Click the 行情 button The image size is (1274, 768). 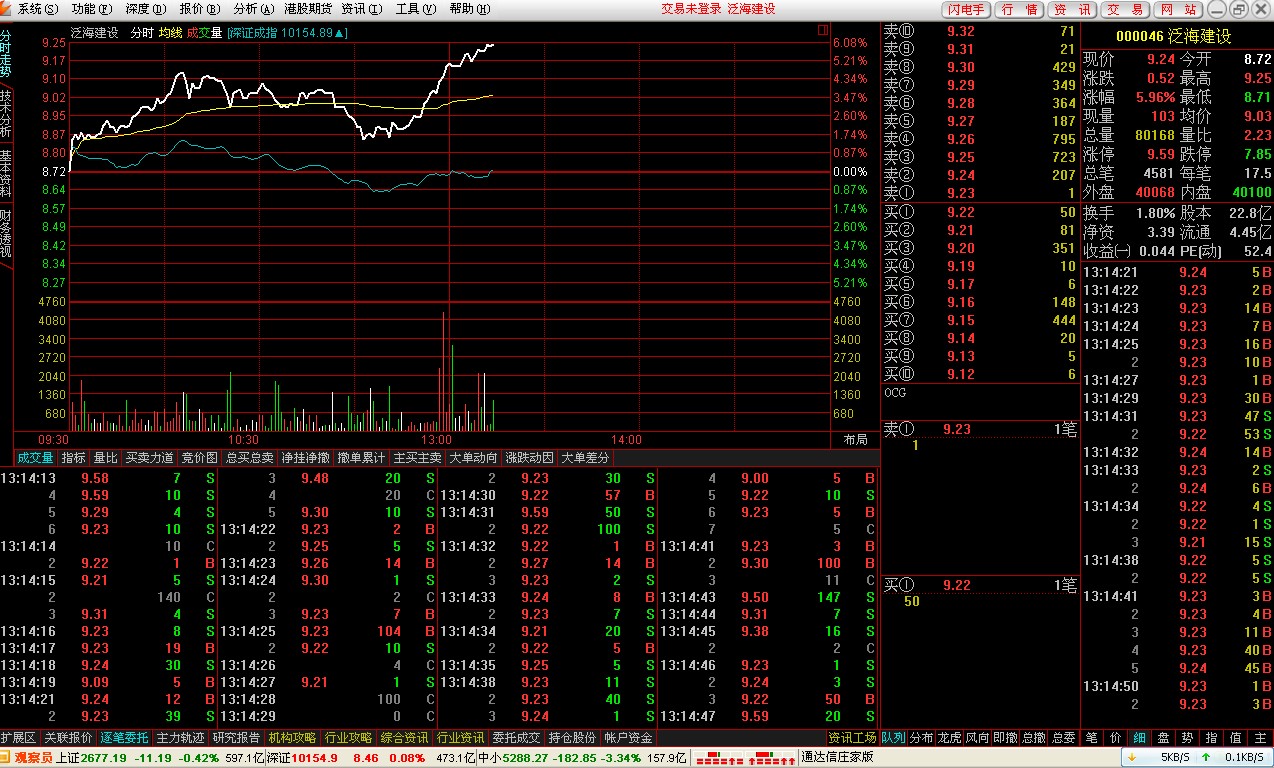point(1019,9)
